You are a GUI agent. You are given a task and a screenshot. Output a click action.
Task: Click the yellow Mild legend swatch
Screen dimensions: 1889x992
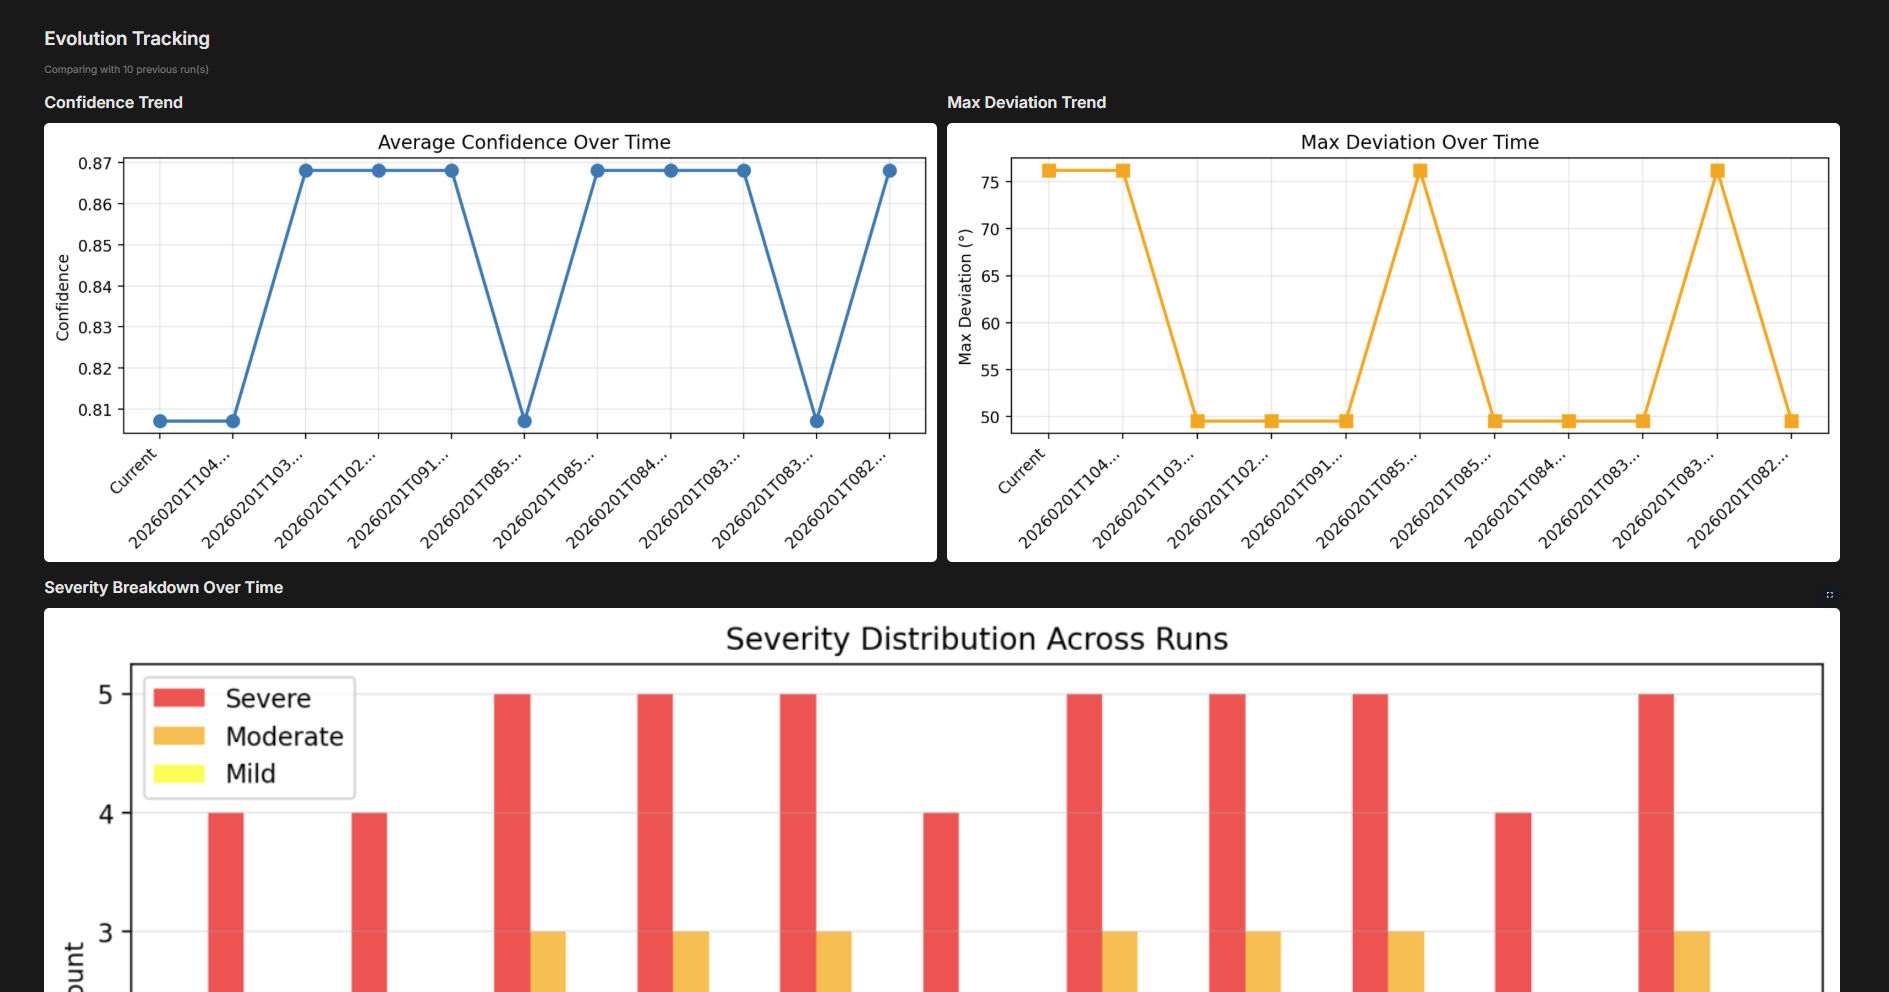tap(179, 773)
